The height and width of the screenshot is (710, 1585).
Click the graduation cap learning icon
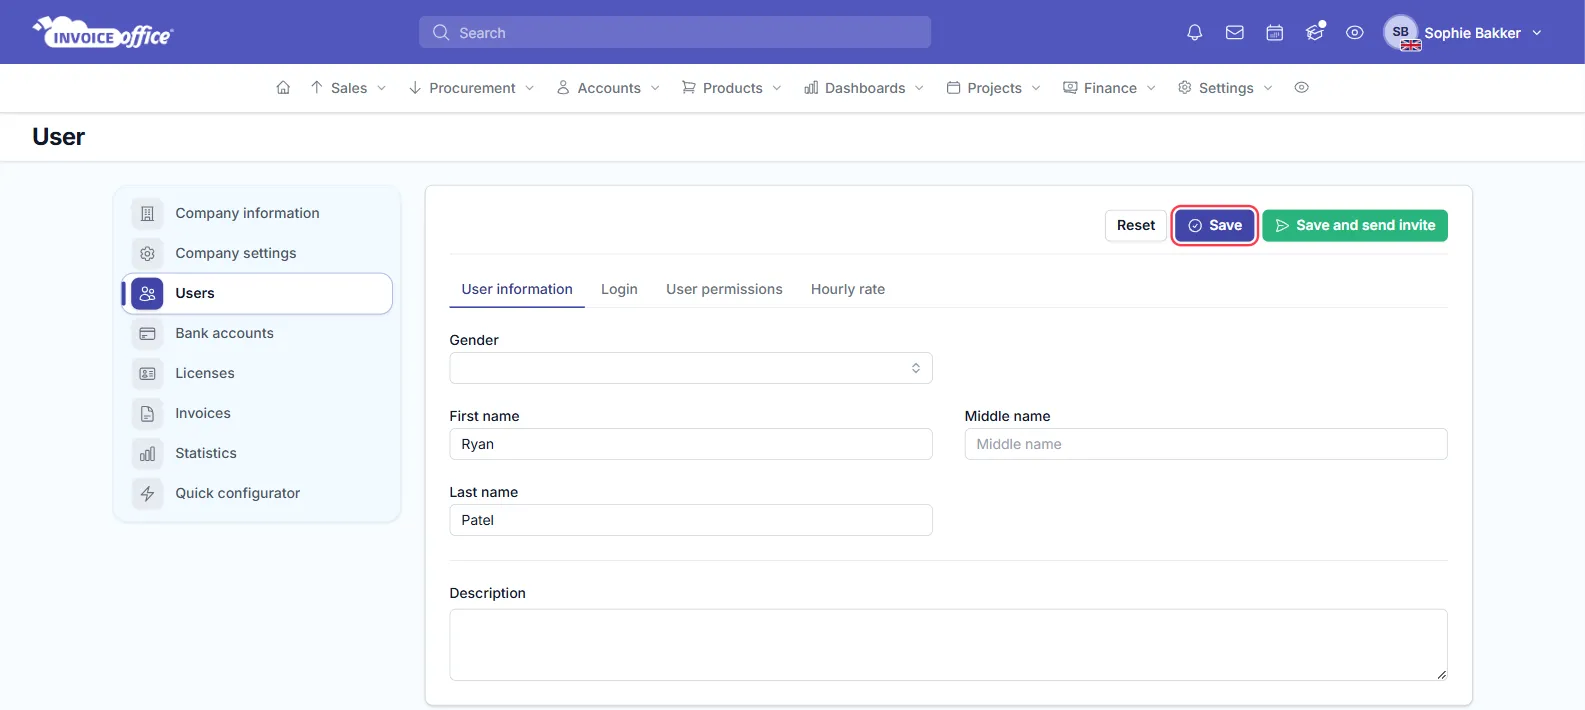coord(1315,32)
